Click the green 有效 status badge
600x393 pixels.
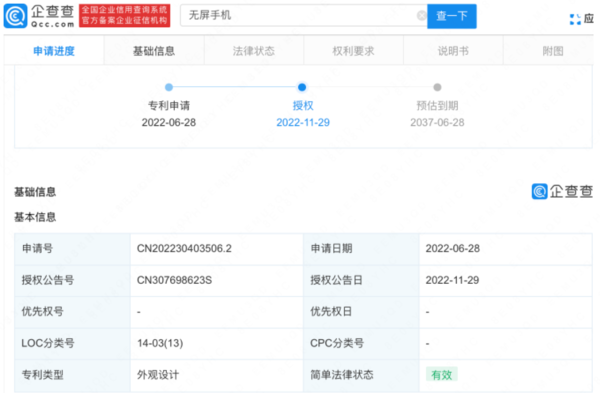(x=442, y=375)
